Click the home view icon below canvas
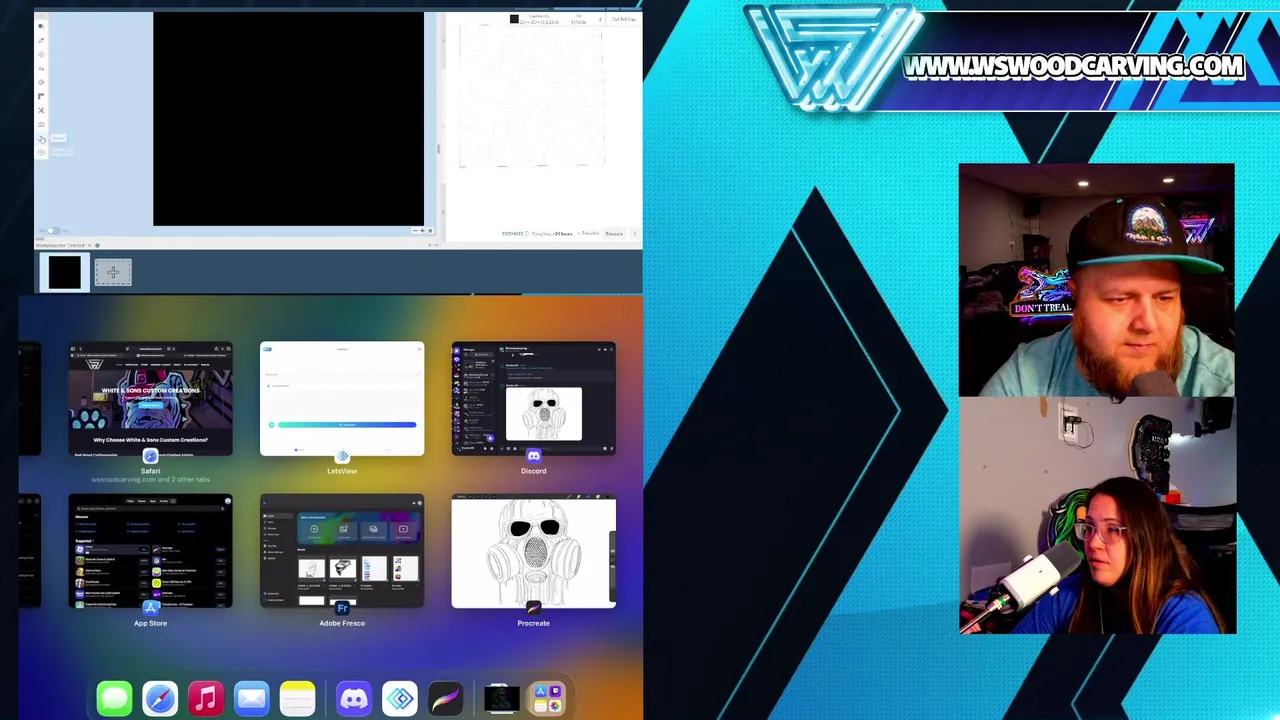 click(x=430, y=230)
